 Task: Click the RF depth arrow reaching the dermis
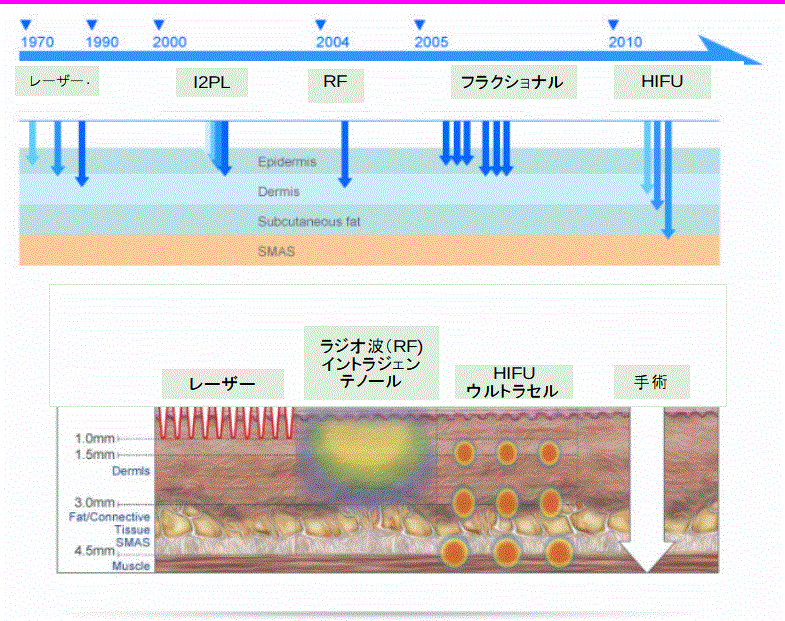[344, 154]
